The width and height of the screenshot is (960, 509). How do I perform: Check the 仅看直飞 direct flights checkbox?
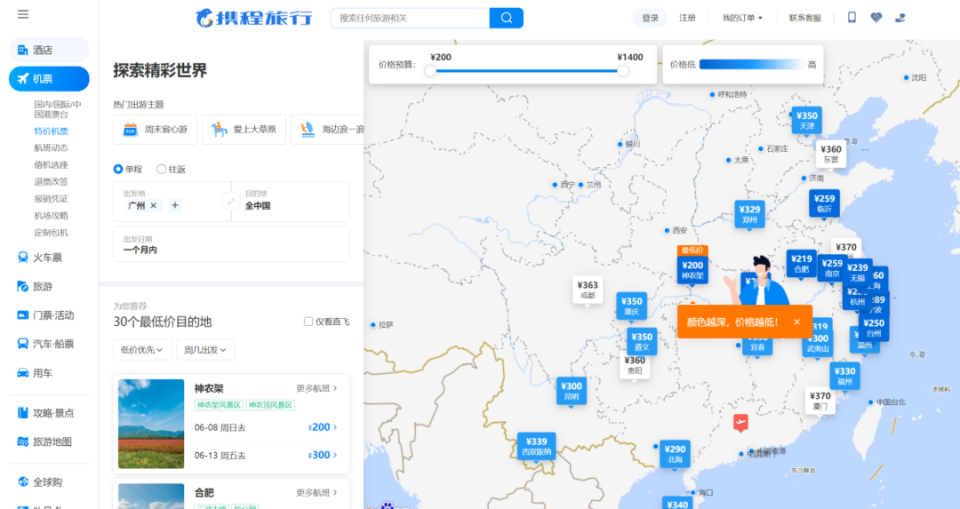tap(309, 322)
